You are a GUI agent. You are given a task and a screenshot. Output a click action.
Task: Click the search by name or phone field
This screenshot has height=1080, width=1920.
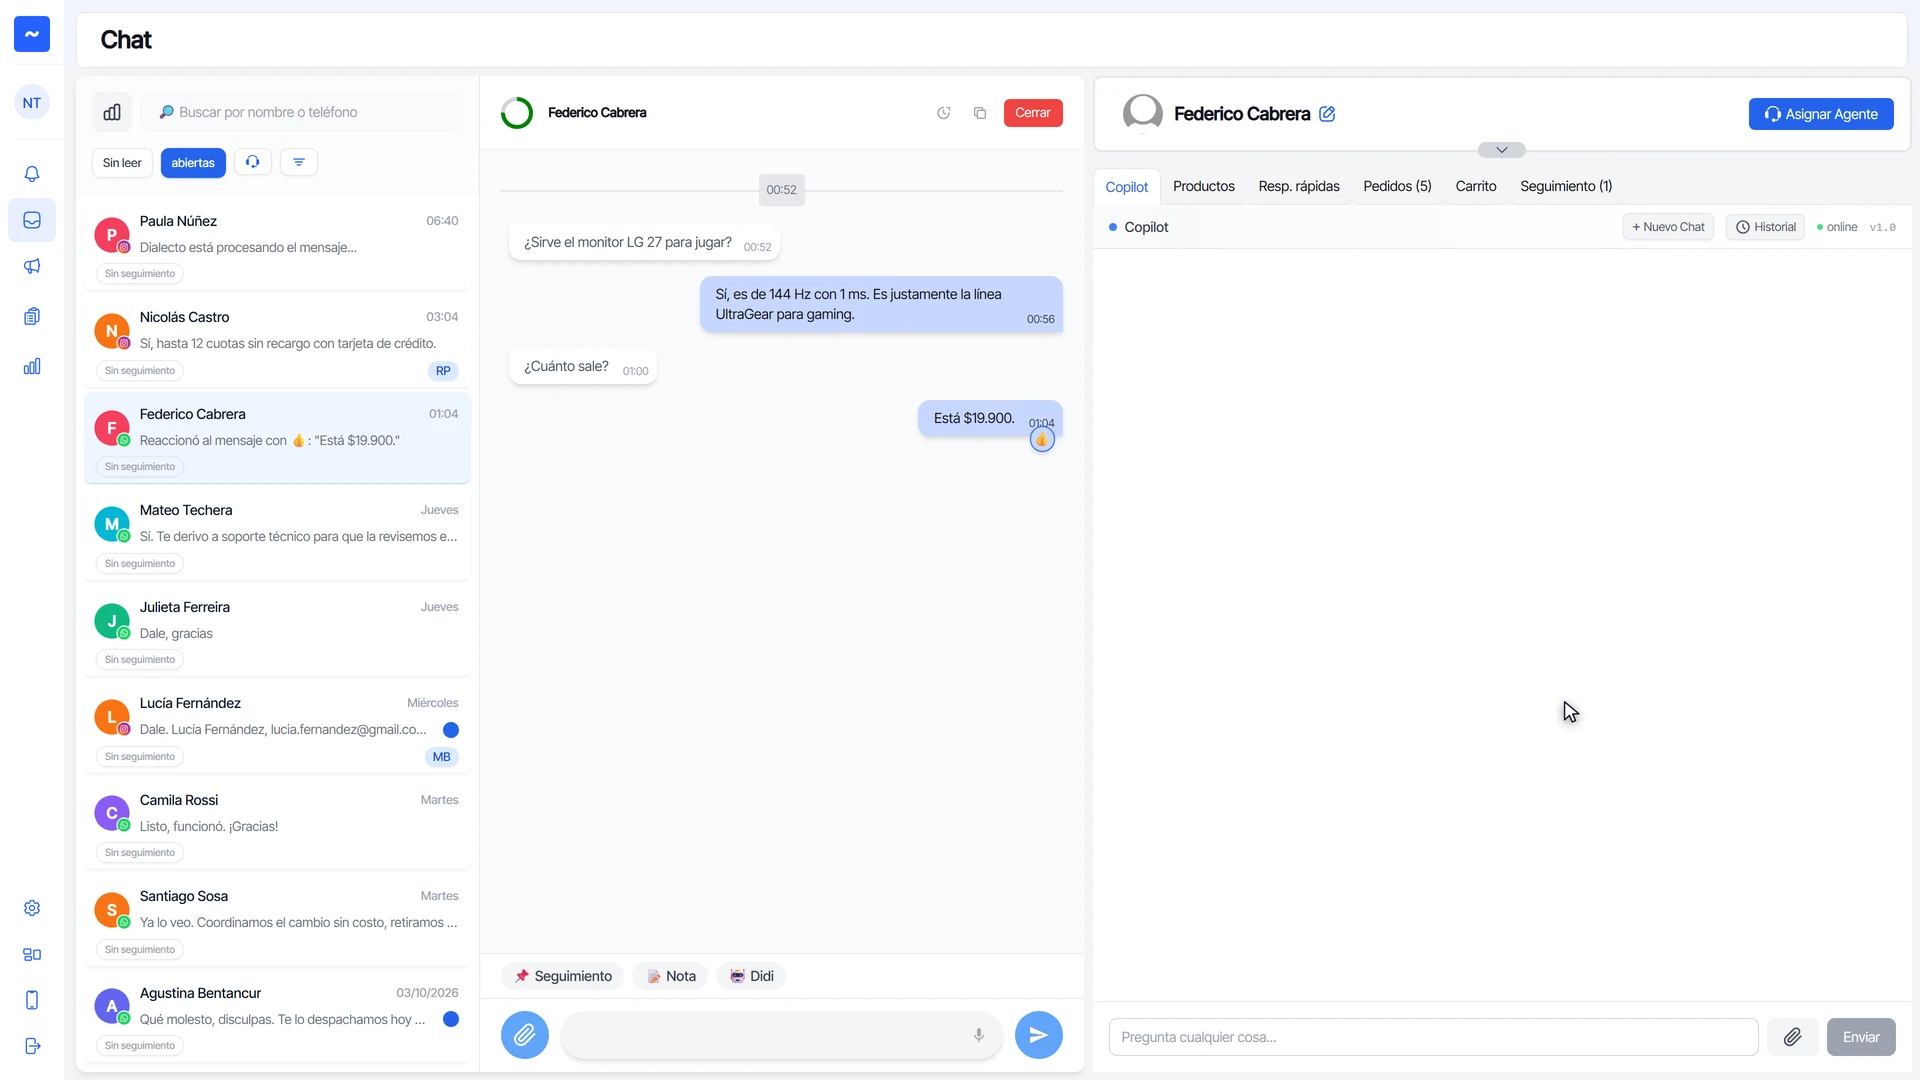pyautogui.click(x=302, y=112)
